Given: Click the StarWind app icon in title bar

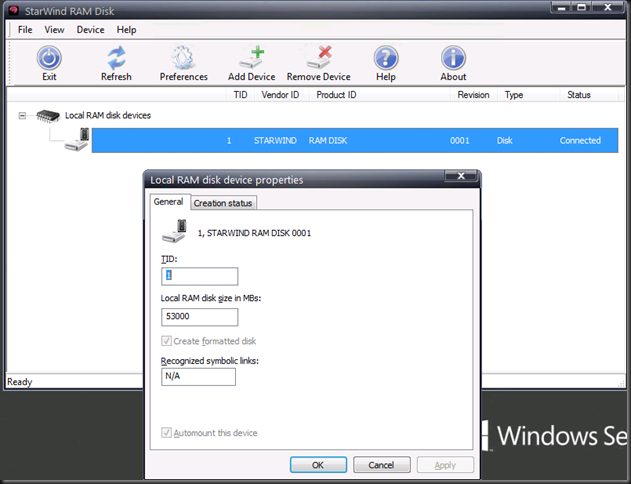Looking at the screenshot, I should 14,10.
